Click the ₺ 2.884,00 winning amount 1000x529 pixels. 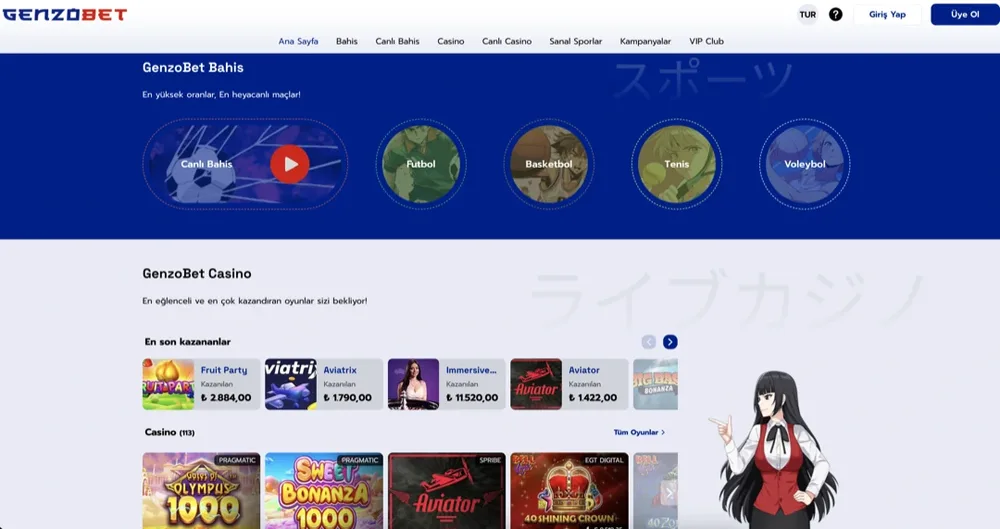[x=226, y=398]
